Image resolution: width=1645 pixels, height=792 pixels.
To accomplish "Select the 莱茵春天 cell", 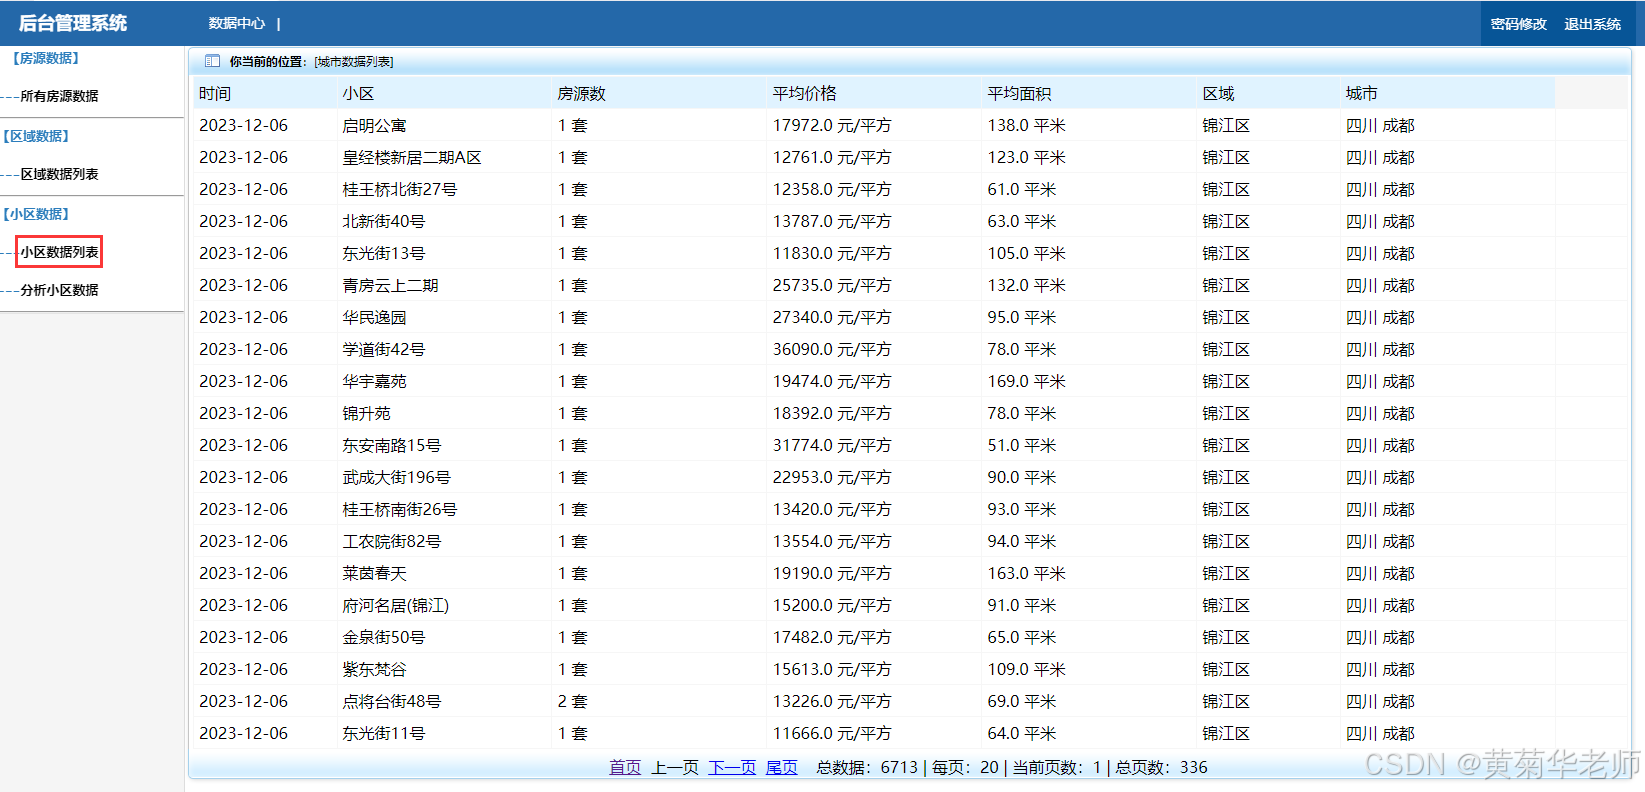I will [374, 573].
